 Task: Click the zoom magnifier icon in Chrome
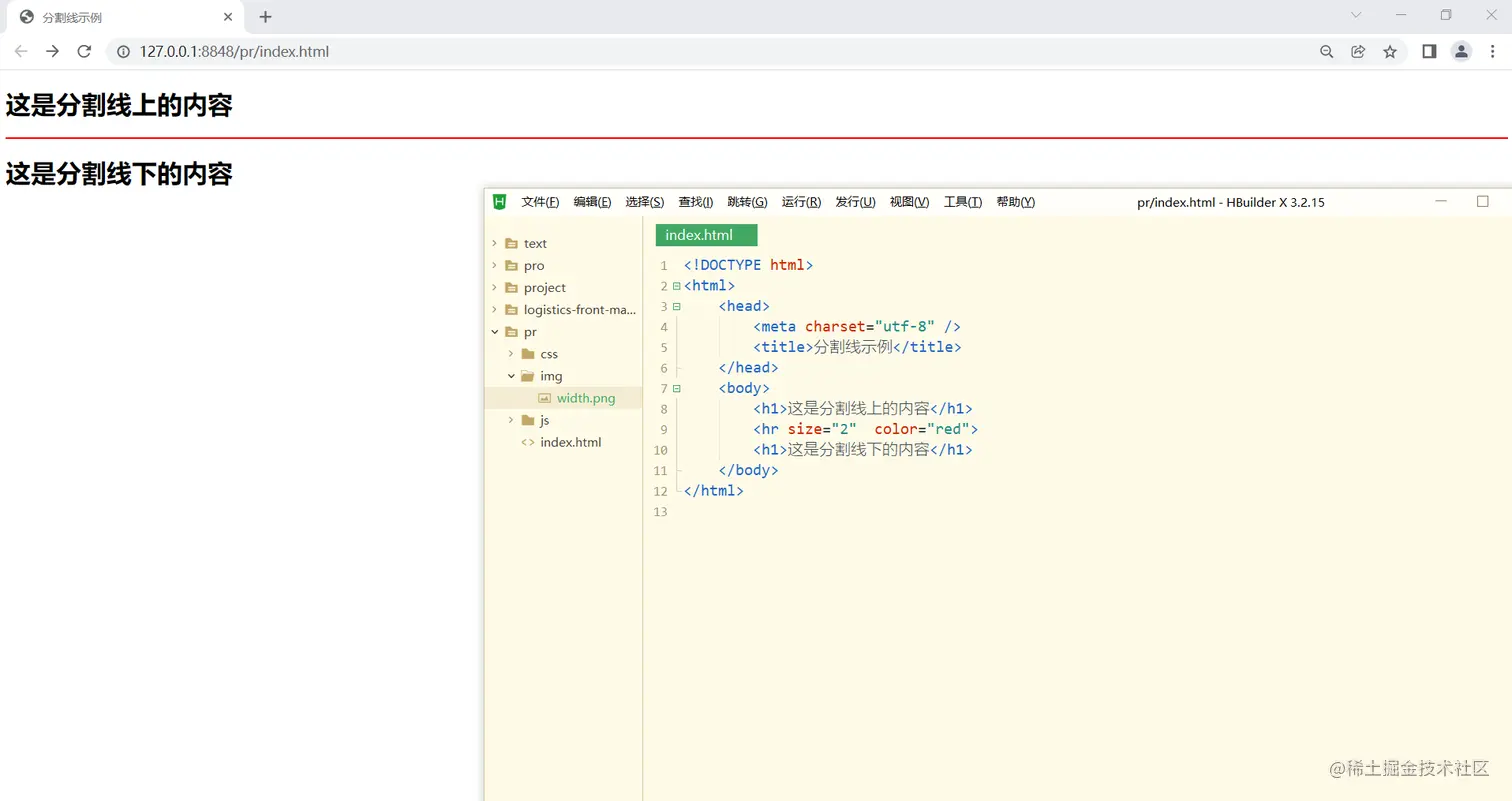(x=1327, y=52)
